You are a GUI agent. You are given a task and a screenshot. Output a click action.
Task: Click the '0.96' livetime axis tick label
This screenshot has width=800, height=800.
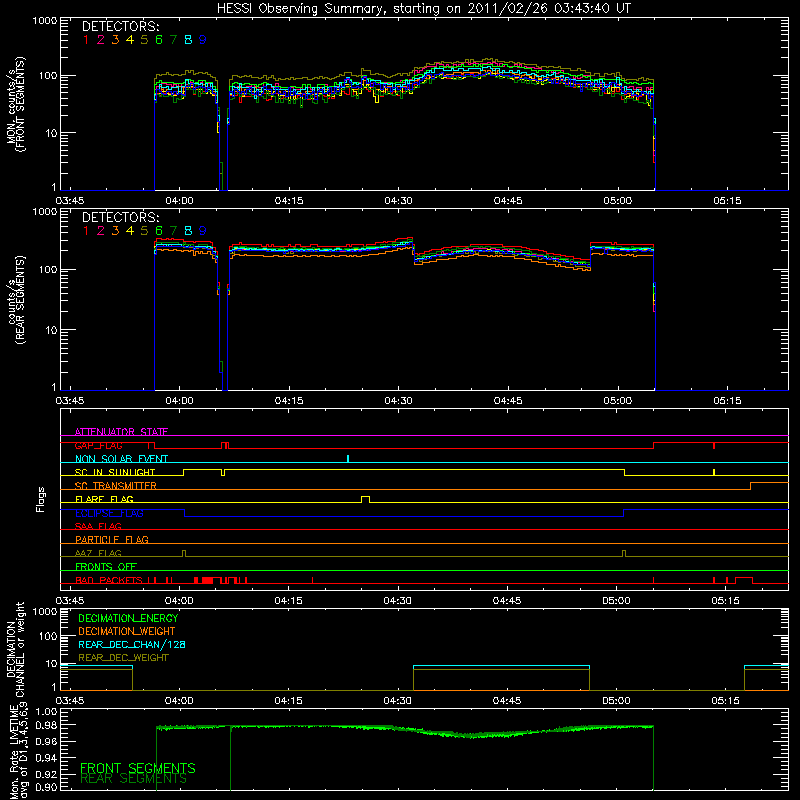coord(46,741)
